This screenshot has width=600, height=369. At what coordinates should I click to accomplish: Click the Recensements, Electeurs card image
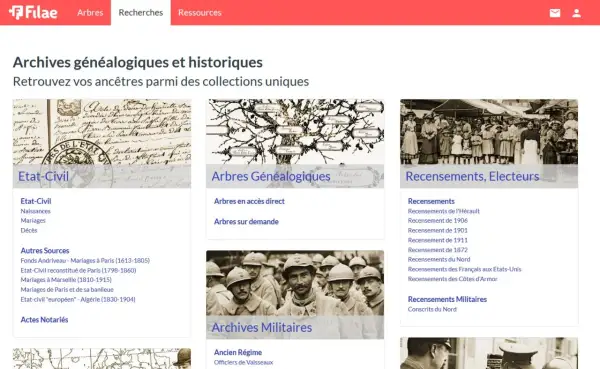[x=489, y=144]
